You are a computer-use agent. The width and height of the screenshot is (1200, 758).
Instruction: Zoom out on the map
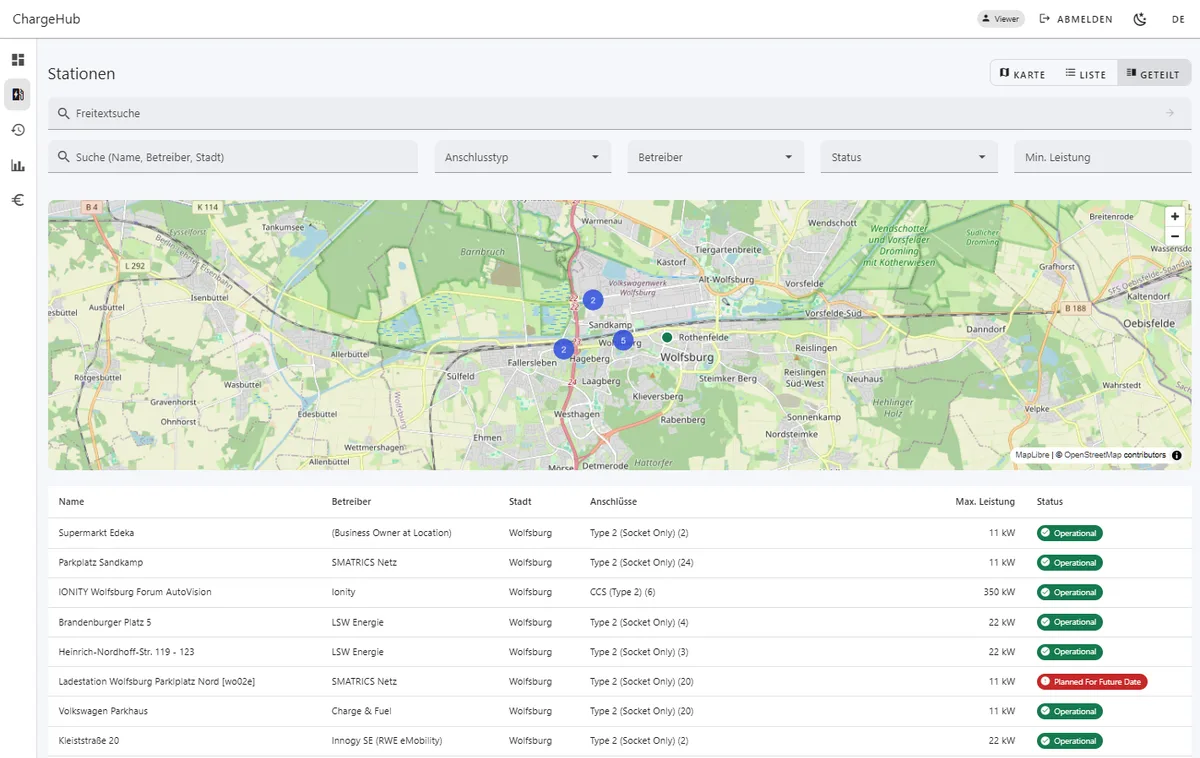point(1175,236)
